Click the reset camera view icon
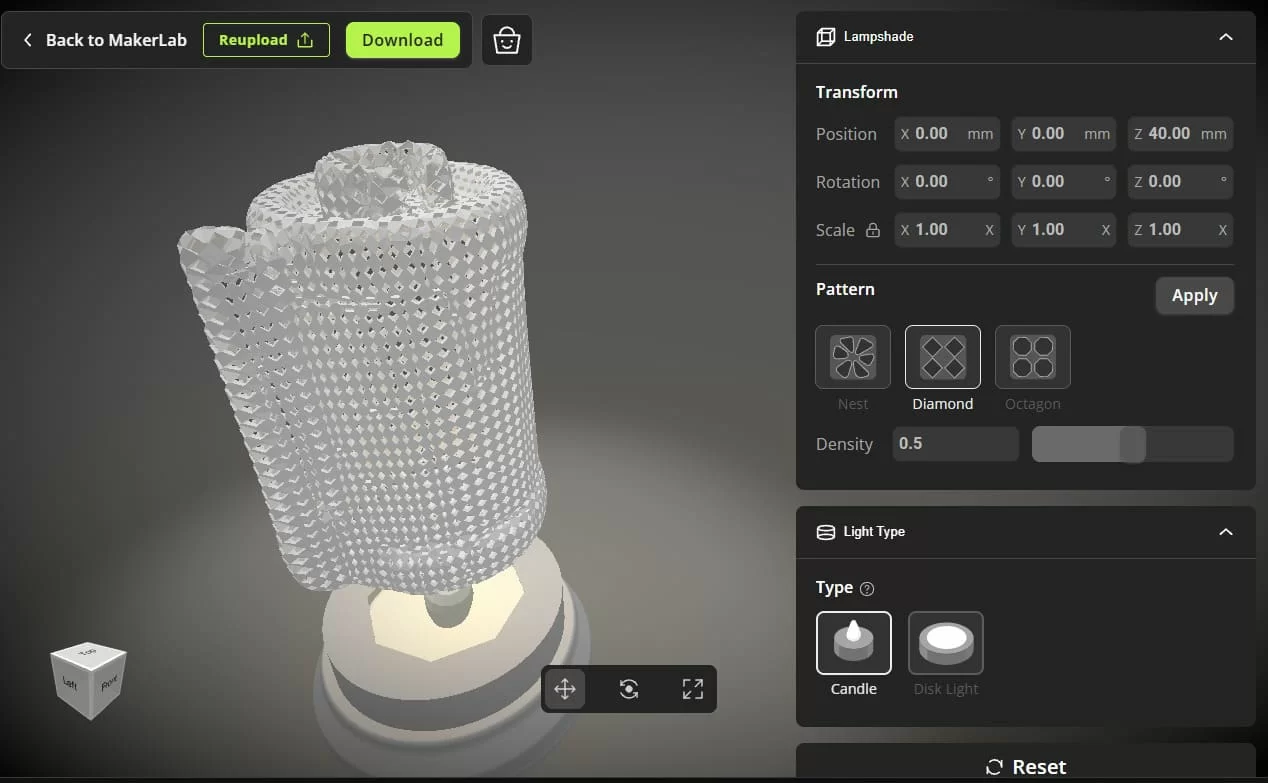This screenshot has height=783, width=1268. click(629, 689)
